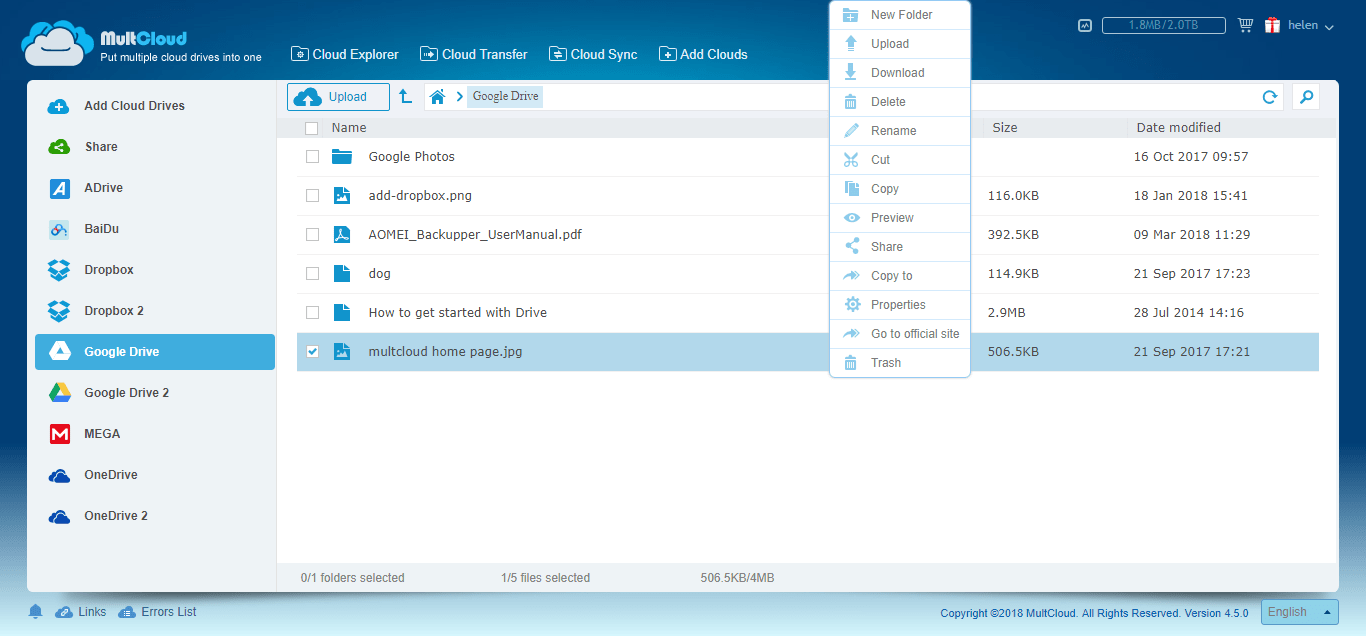
Task: Sort by the Date modified column header
Action: (x=1178, y=128)
